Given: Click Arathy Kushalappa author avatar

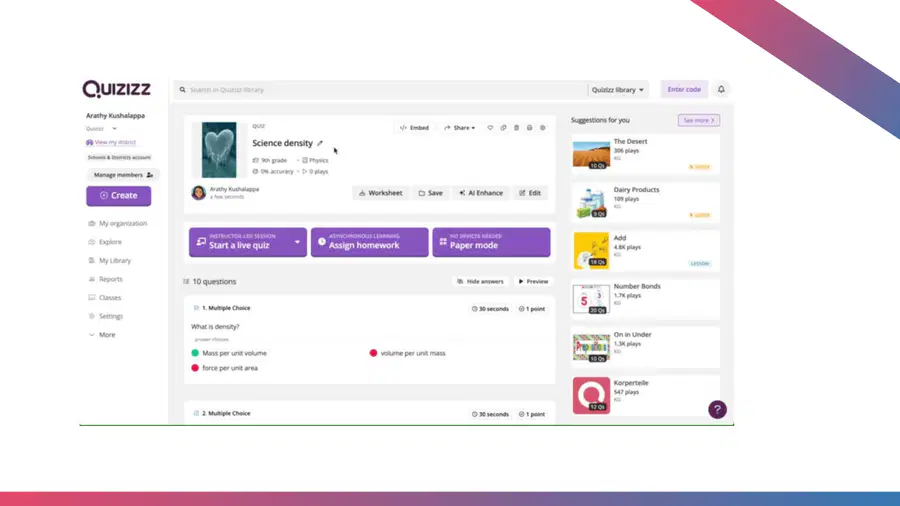Looking at the screenshot, I should coord(199,193).
